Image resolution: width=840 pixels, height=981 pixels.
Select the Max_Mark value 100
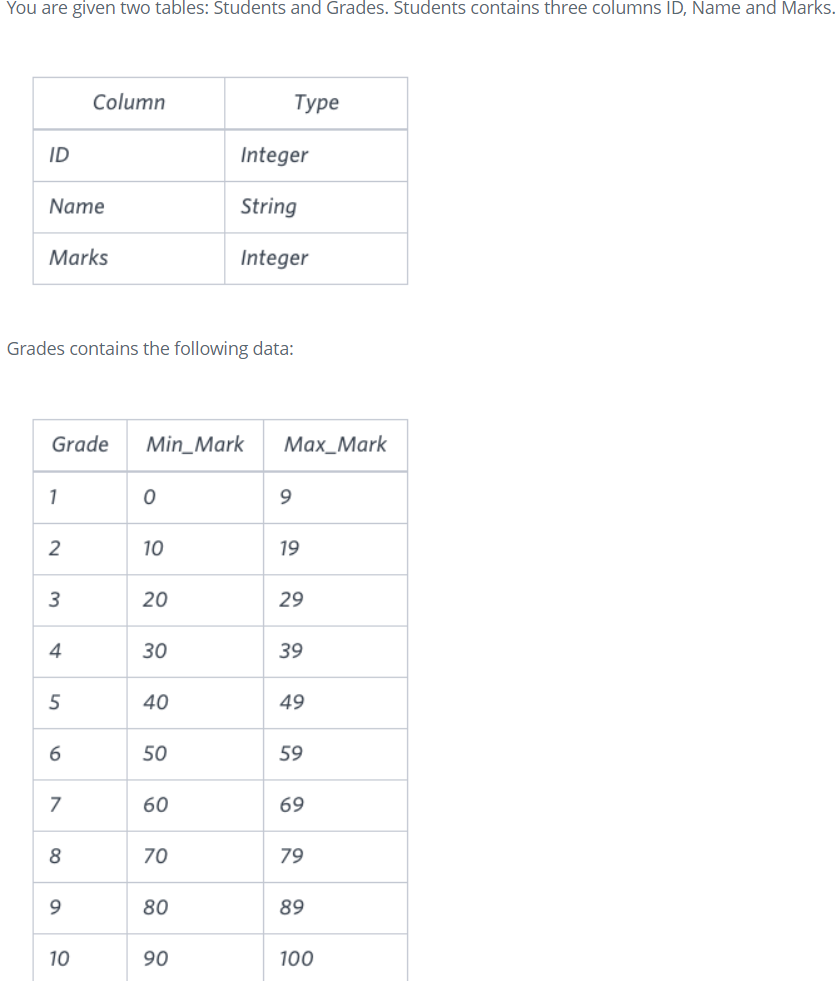(x=335, y=958)
